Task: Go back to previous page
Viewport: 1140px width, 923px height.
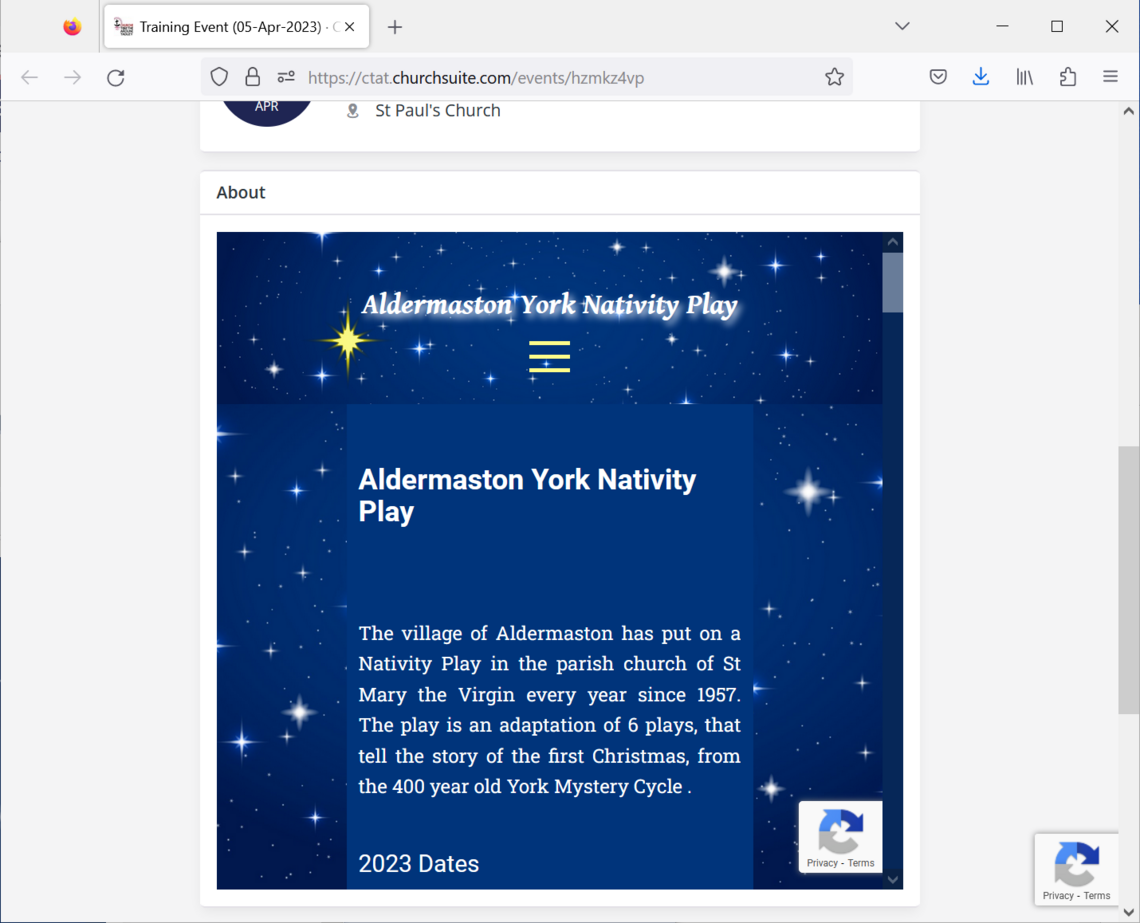Action: click(x=30, y=77)
